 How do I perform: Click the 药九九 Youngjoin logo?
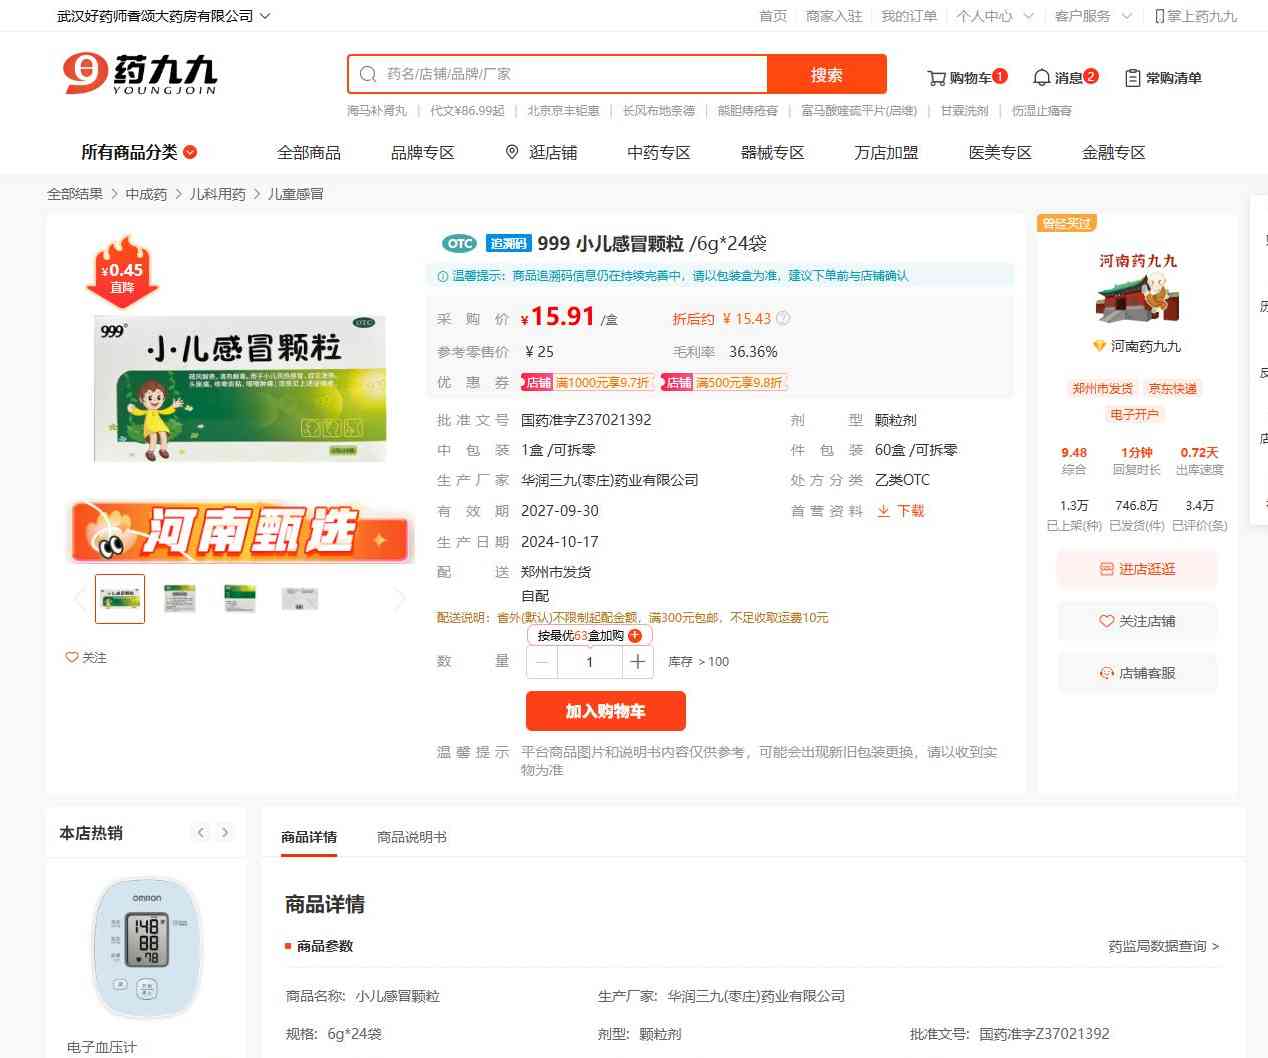coord(140,74)
